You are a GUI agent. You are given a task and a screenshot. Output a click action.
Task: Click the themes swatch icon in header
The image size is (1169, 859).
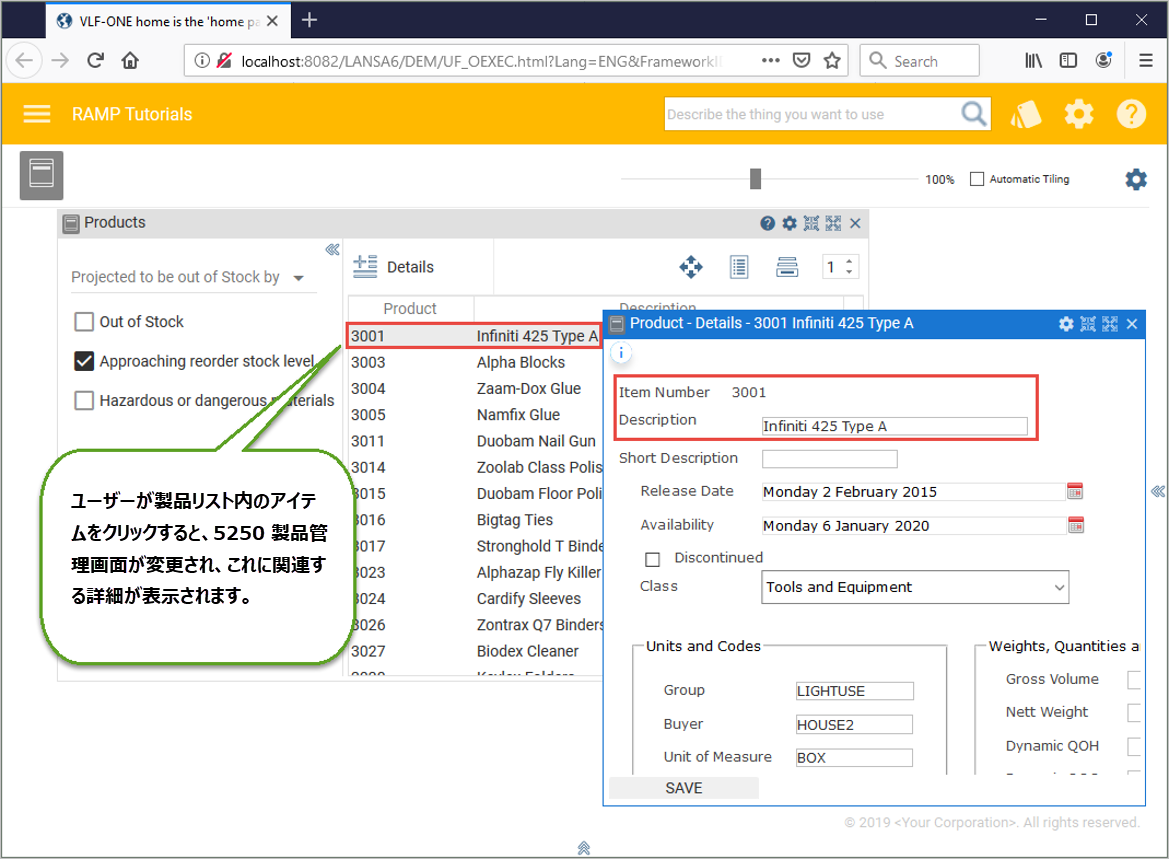pos(1027,114)
